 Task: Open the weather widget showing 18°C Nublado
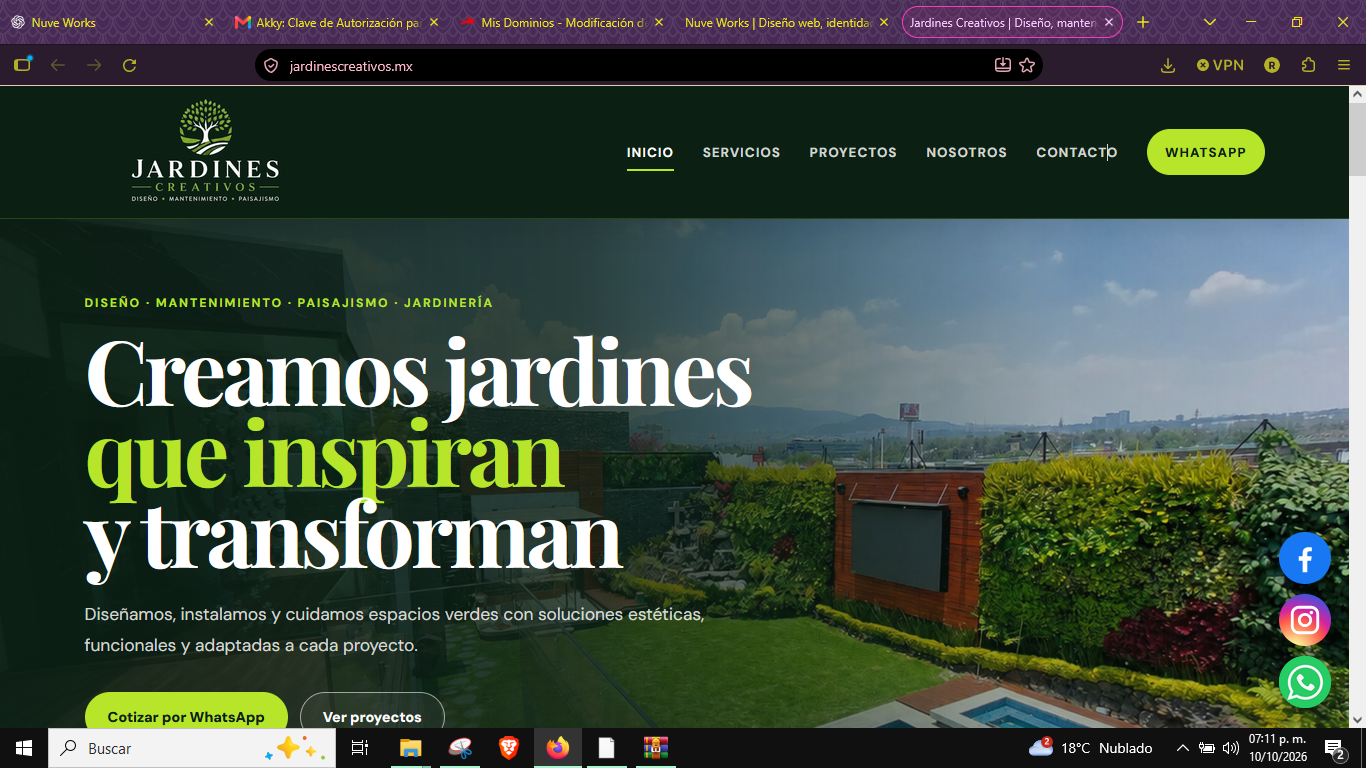point(1091,748)
